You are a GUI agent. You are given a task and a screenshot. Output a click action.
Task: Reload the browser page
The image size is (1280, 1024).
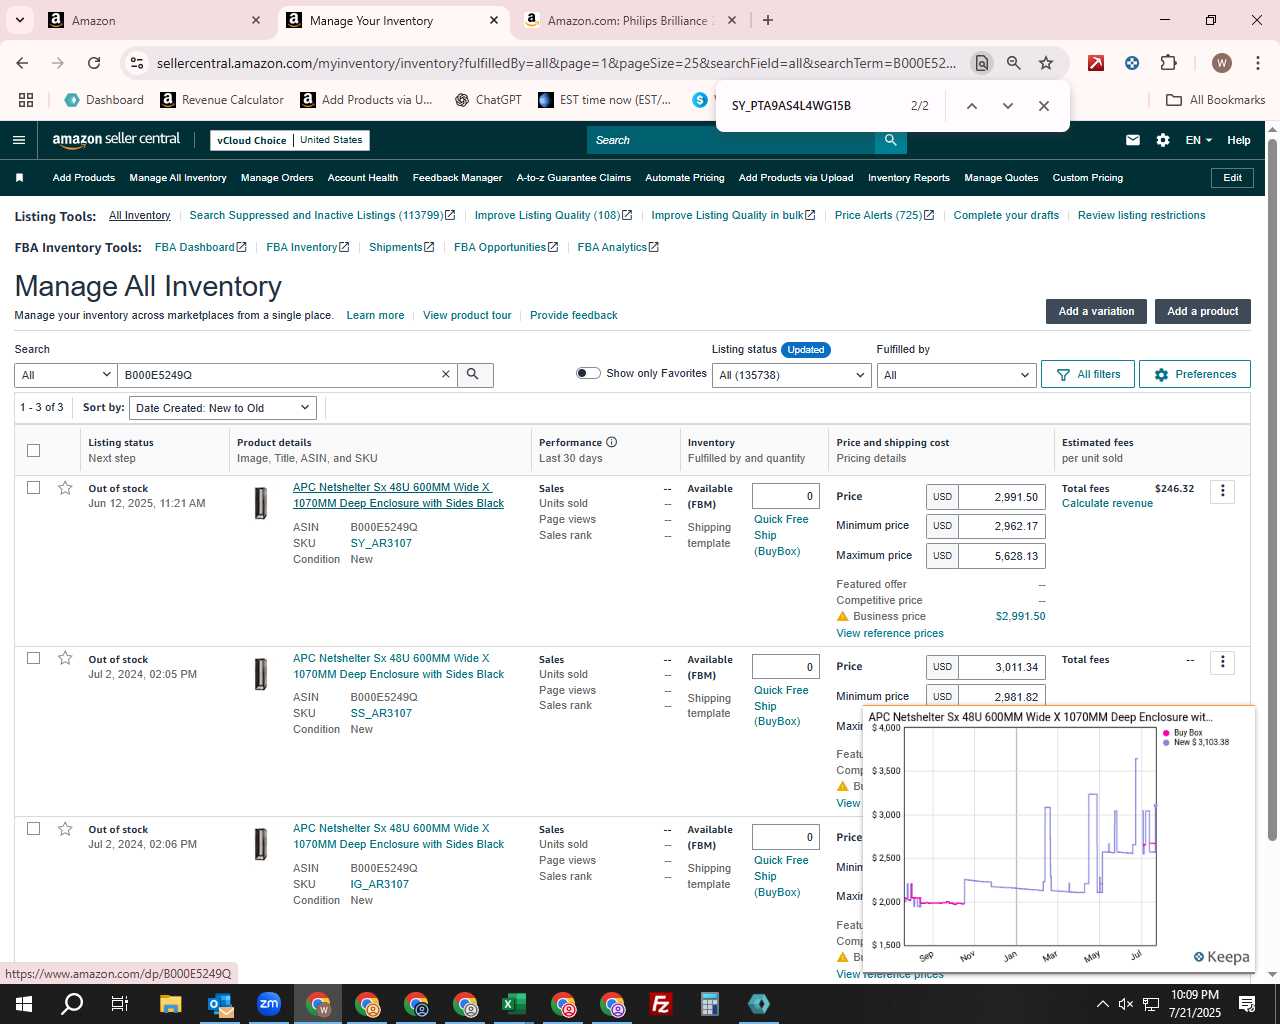tap(94, 63)
